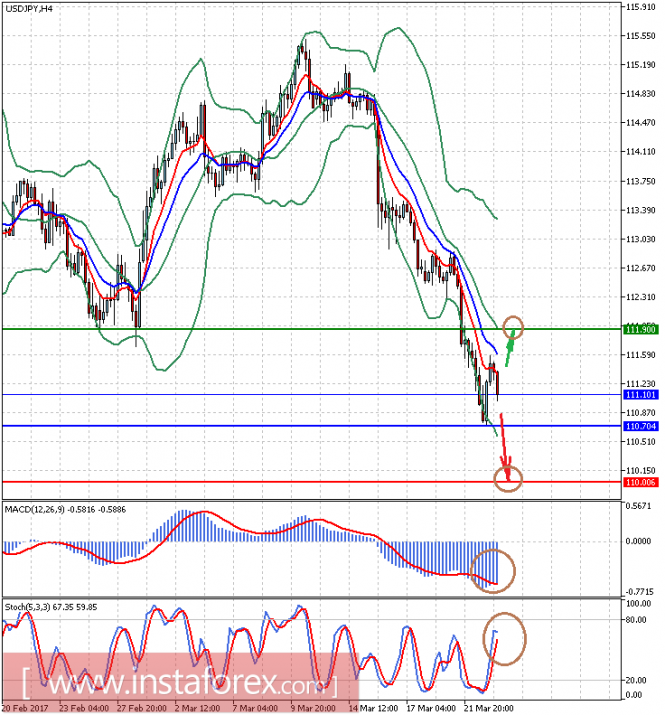
Task: Click the brown circle in the MACD panel
Action: pyautogui.click(x=493, y=570)
